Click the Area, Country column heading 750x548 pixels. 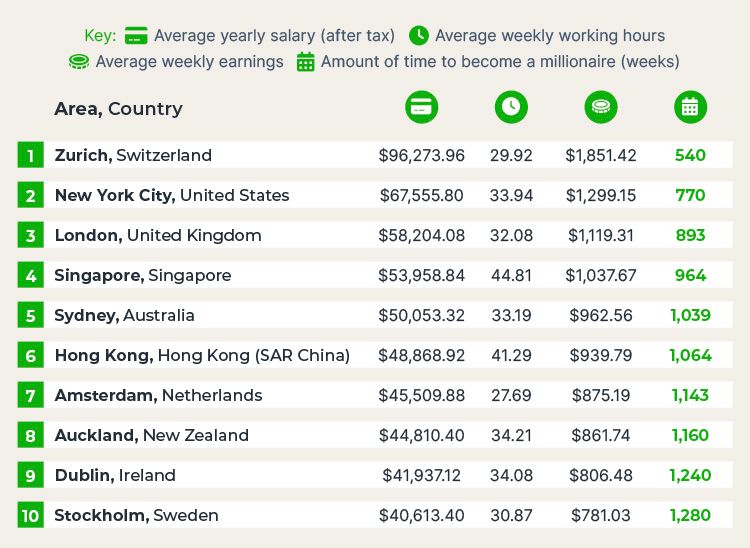(x=118, y=108)
